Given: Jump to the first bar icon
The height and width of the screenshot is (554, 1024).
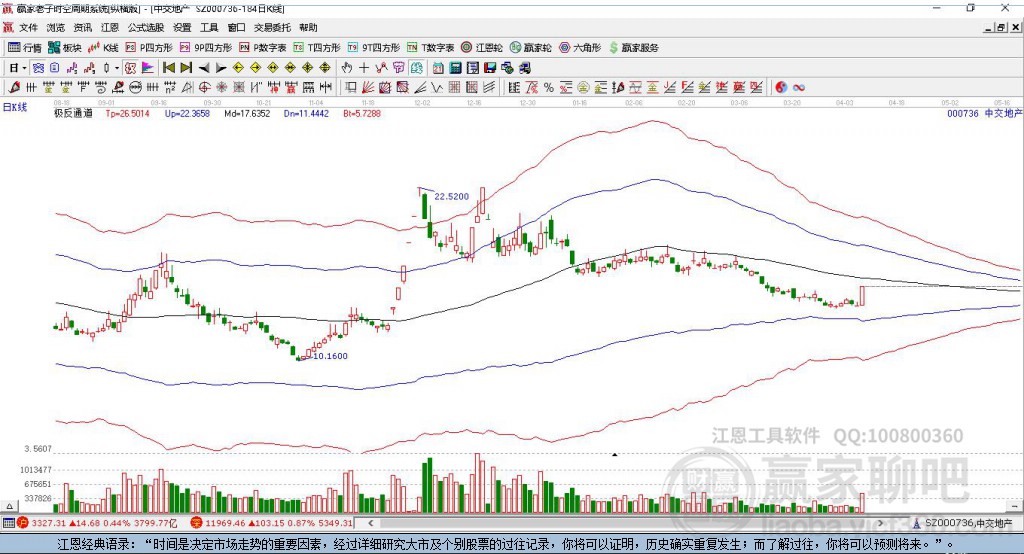Looking at the screenshot, I should pos(168,68).
